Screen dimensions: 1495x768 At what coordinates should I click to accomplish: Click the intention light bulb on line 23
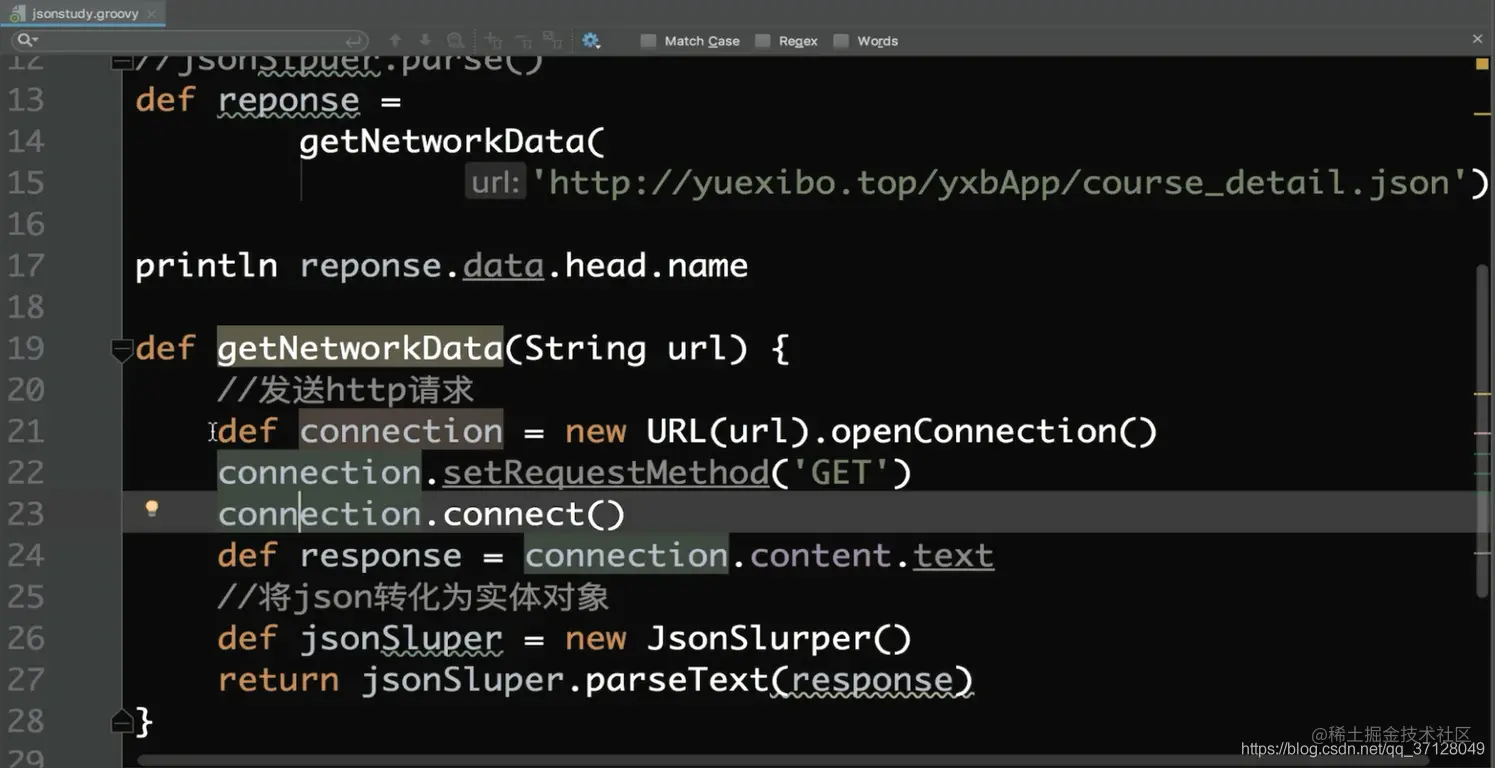[x=152, y=509]
